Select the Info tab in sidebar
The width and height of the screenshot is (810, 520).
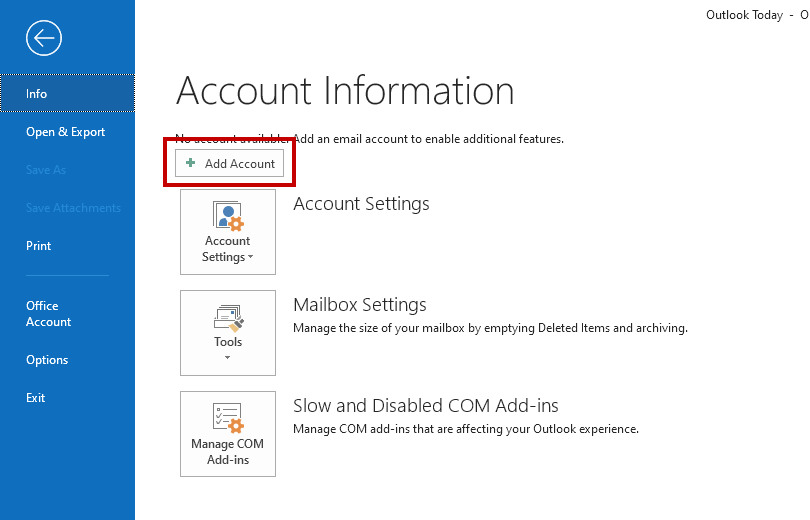tap(37, 94)
